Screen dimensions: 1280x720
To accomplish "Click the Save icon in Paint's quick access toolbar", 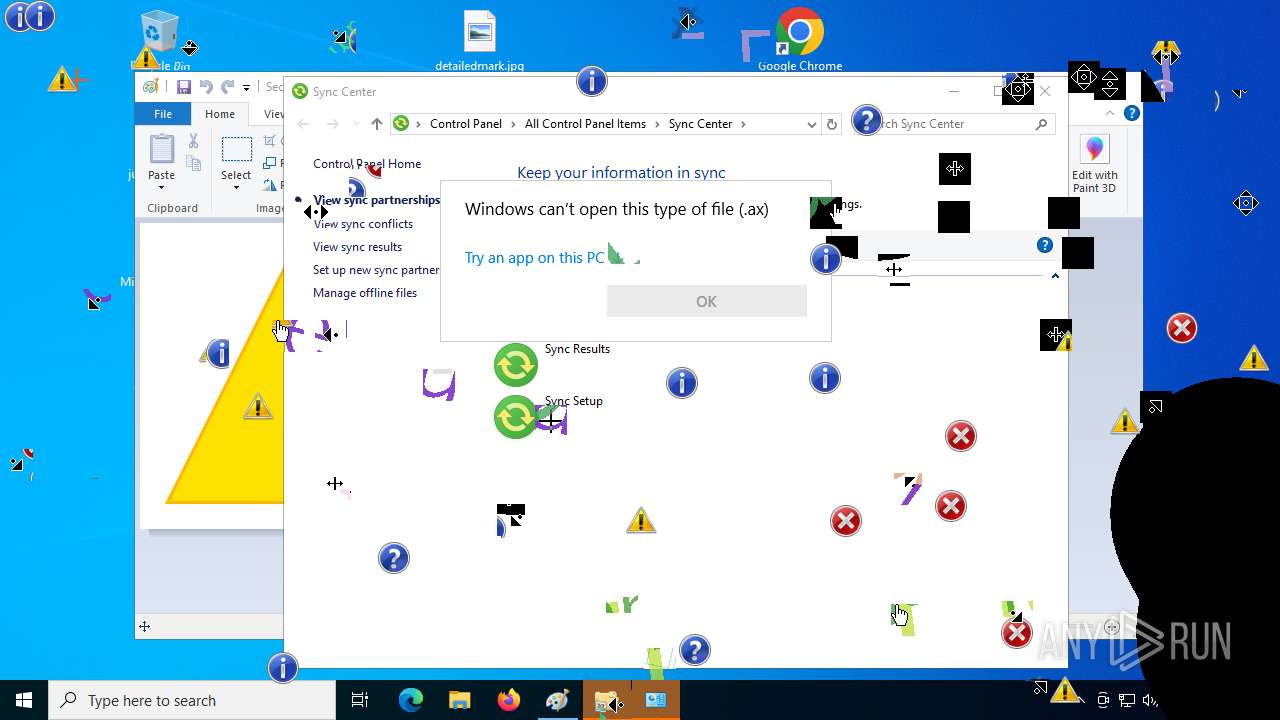I will pyautogui.click(x=183, y=87).
